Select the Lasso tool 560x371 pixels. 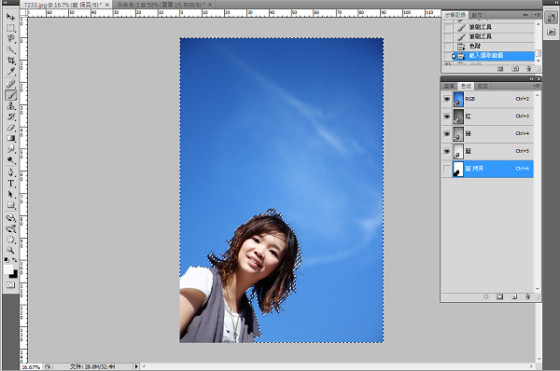tap(11, 39)
